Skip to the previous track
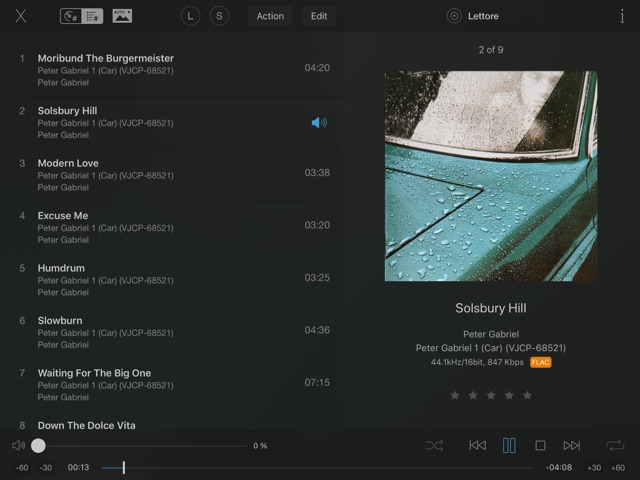 coord(477,445)
